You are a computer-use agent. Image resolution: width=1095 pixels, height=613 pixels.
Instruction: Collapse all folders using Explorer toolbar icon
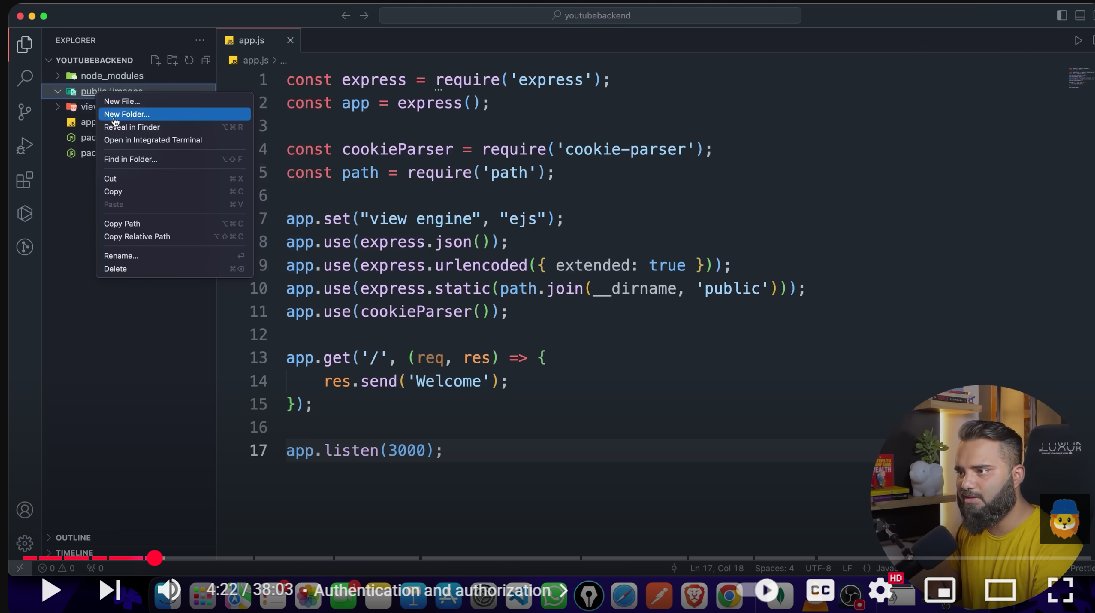[205, 60]
